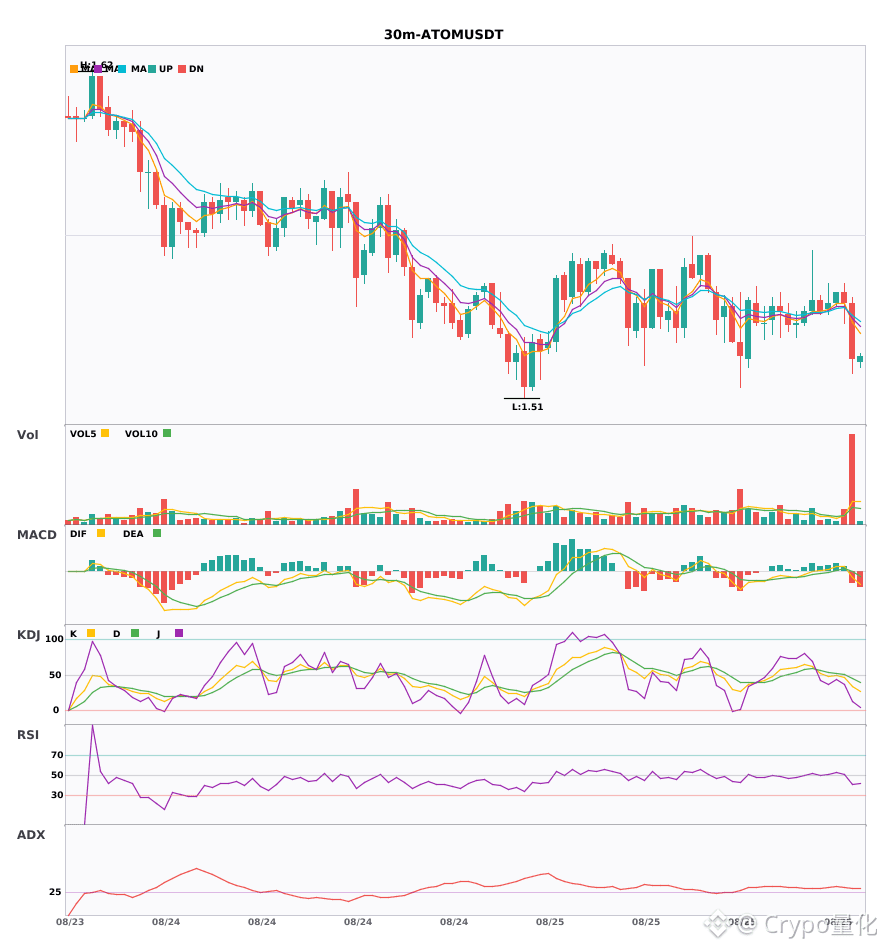Click the teal UP legend swatch
885x950 pixels.
tap(152, 69)
